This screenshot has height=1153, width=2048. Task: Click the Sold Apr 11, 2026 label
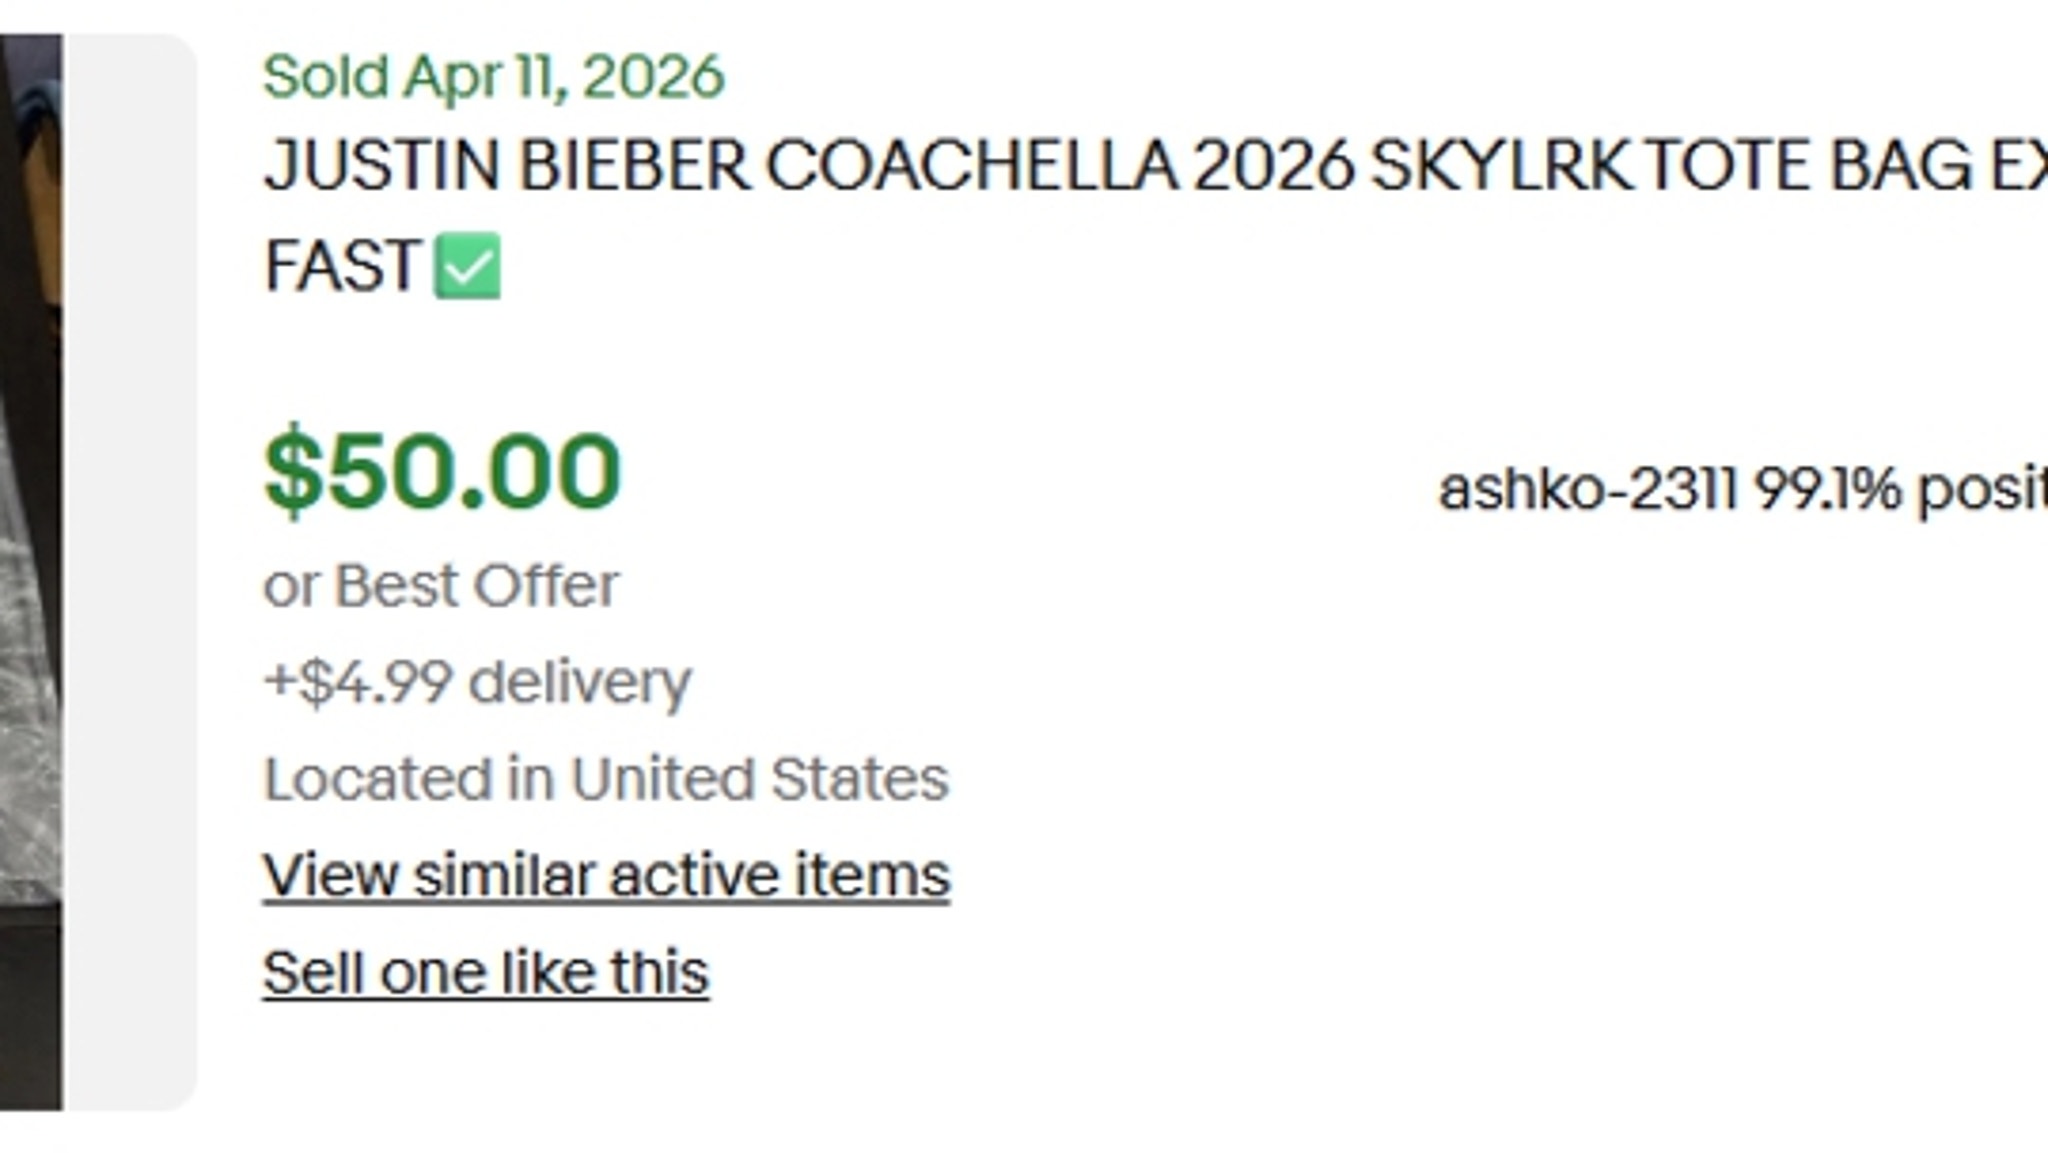(493, 77)
